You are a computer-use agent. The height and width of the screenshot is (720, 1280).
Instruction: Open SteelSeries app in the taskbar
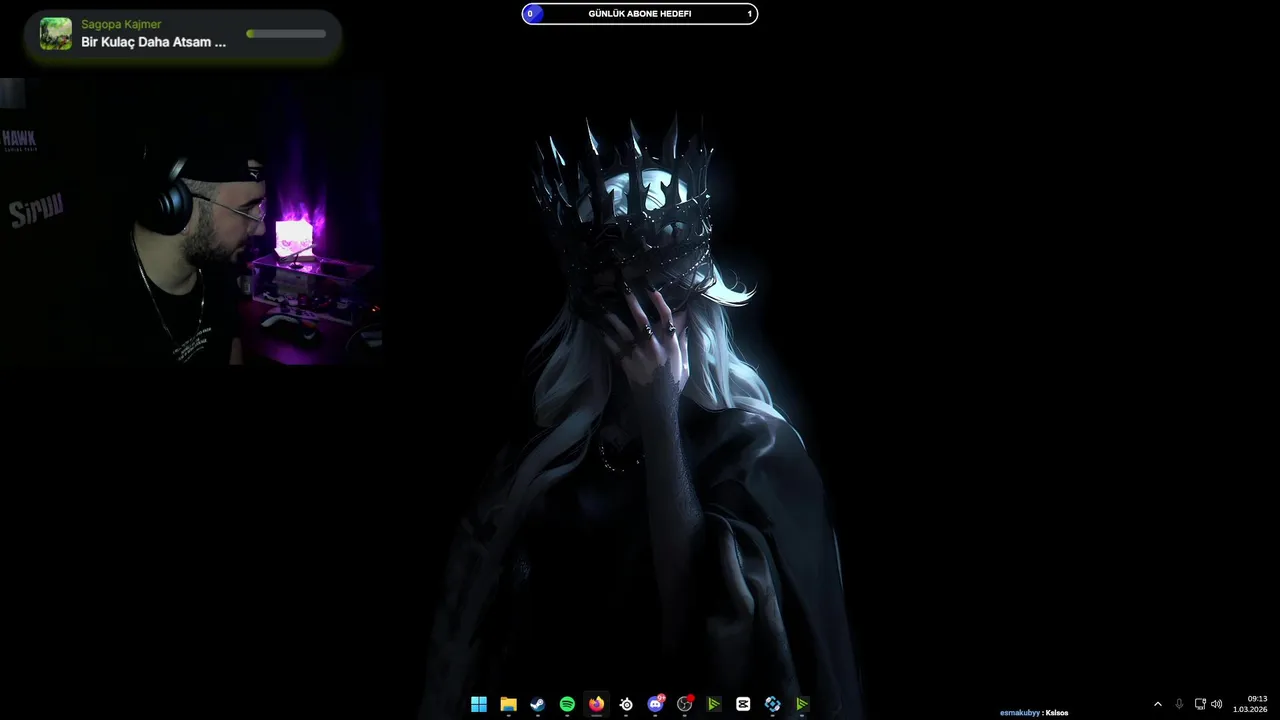626,704
